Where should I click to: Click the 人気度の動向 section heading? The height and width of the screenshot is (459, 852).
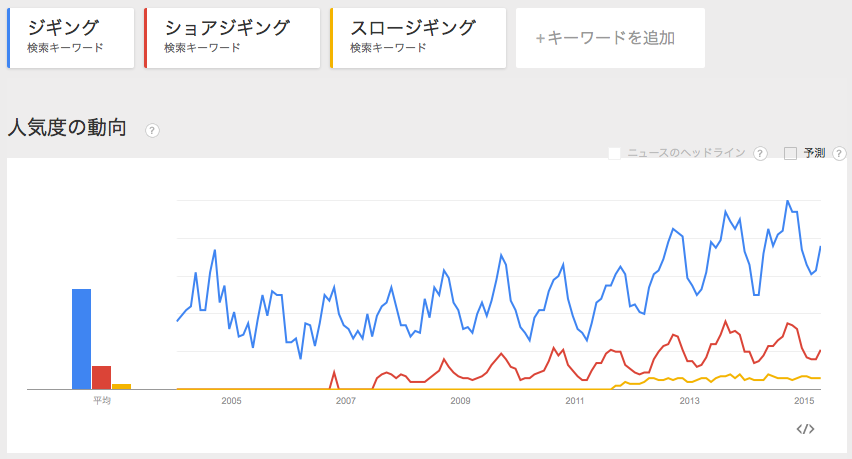click(x=67, y=128)
